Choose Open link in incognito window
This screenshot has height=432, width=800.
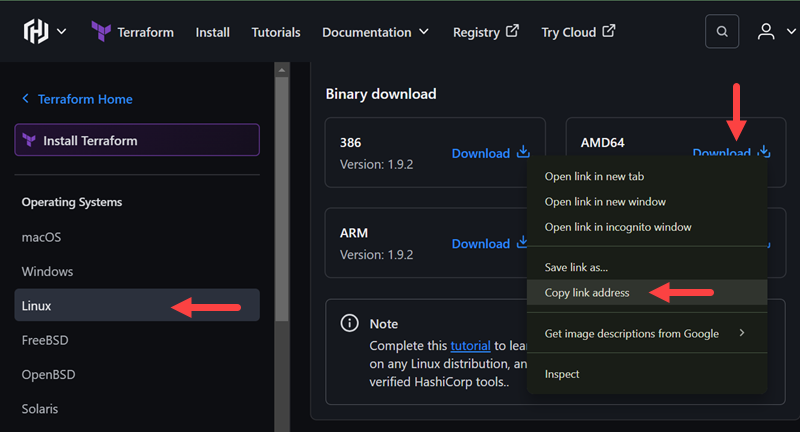[647, 227]
